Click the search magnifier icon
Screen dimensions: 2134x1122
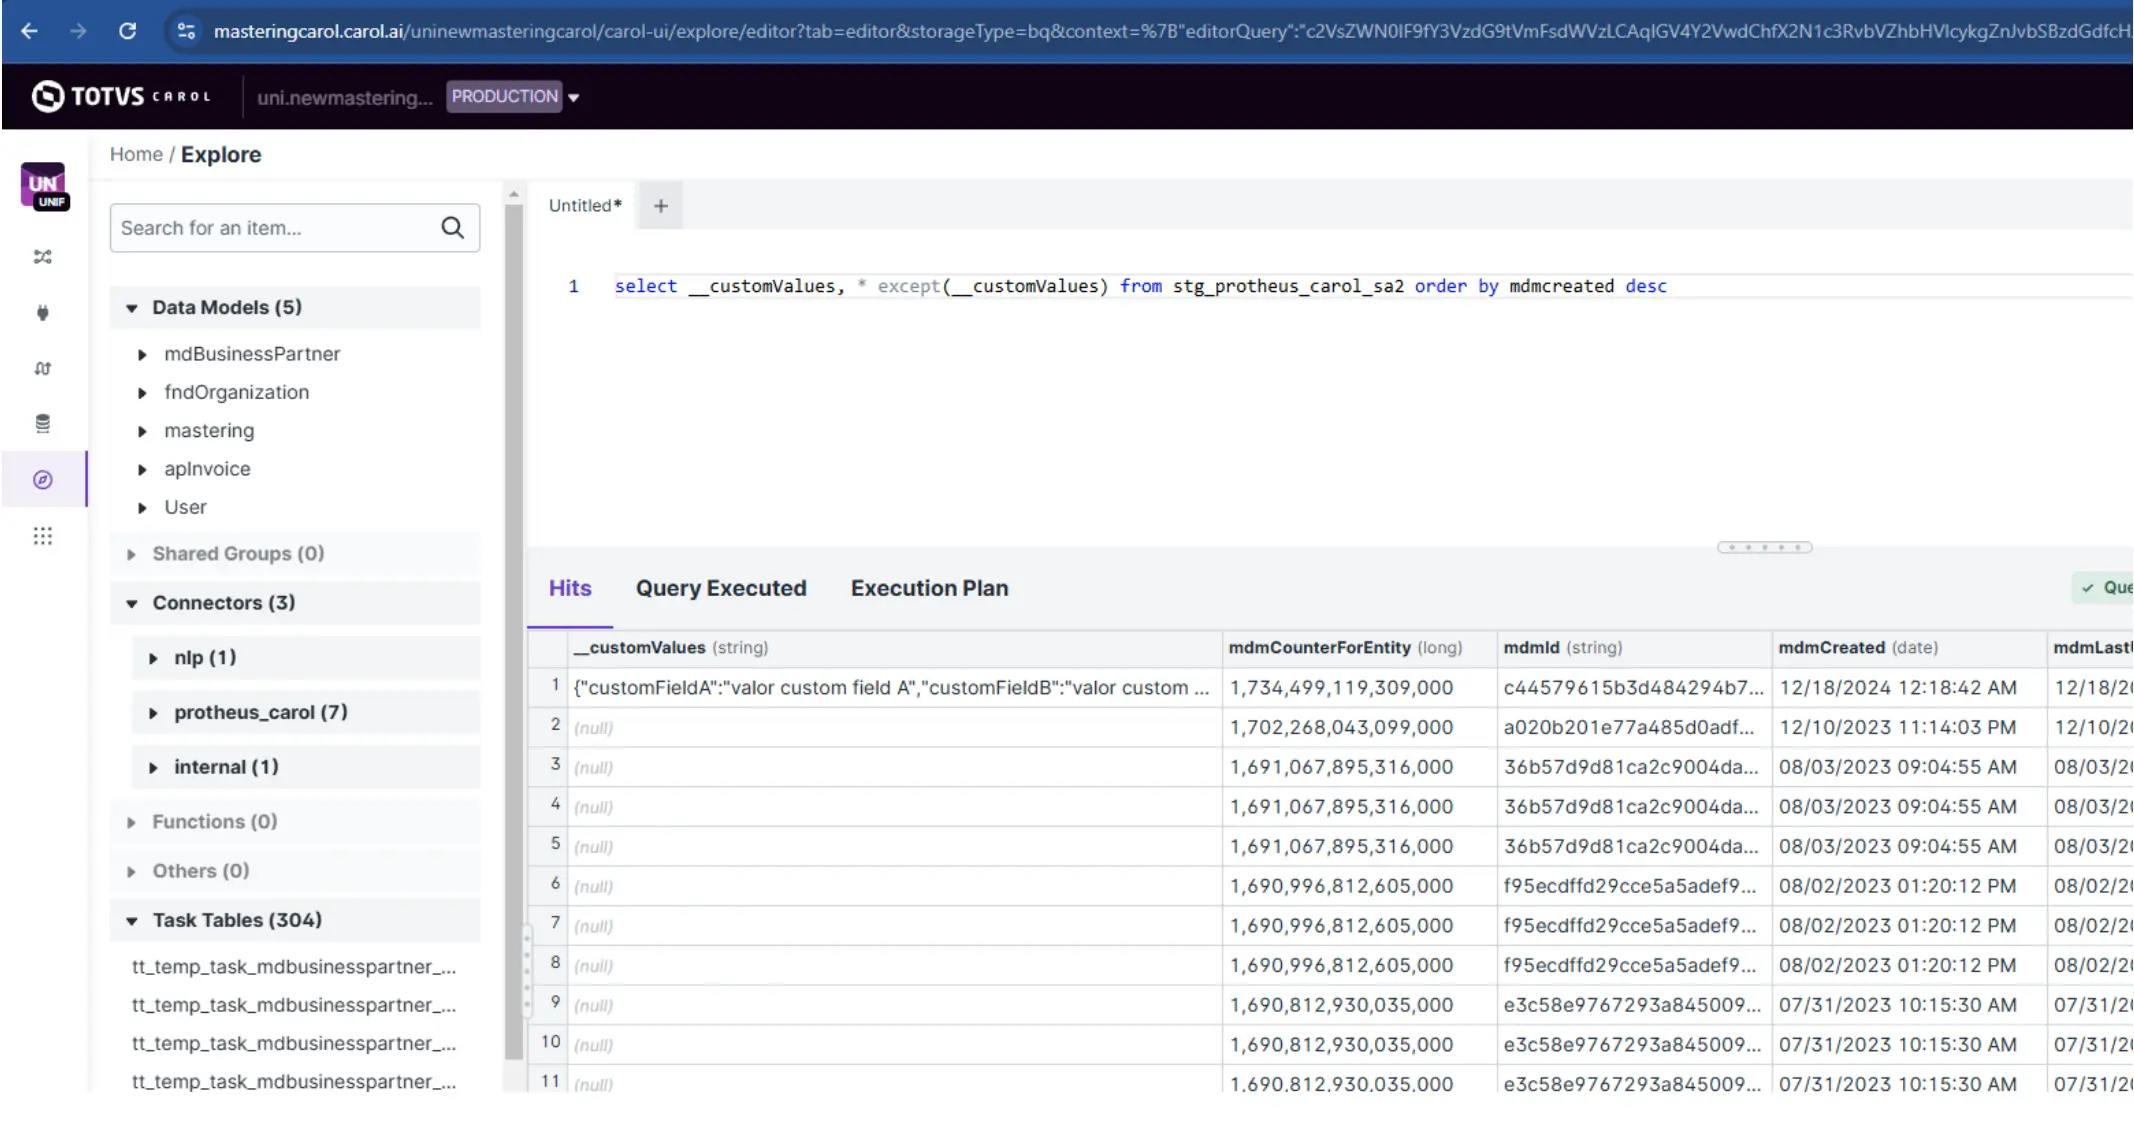(453, 228)
